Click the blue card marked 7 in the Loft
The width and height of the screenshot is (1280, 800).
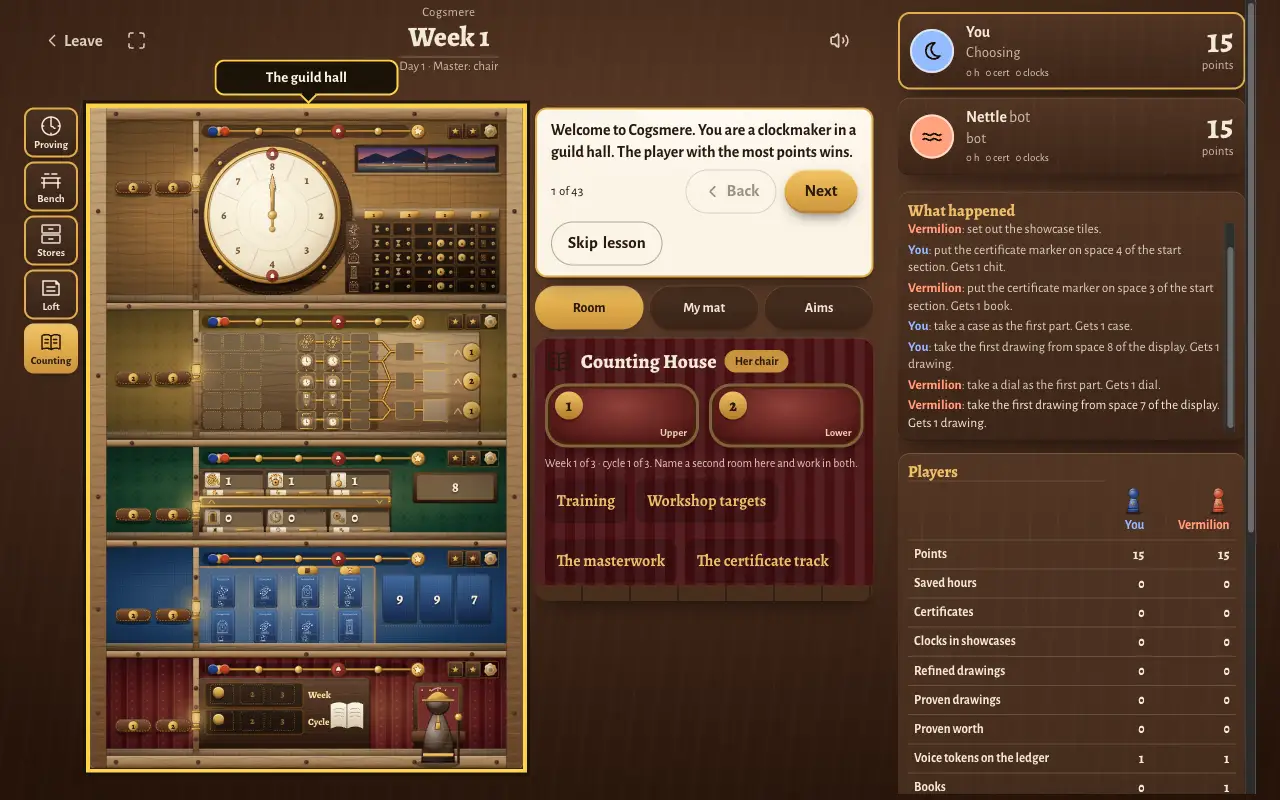click(473, 600)
